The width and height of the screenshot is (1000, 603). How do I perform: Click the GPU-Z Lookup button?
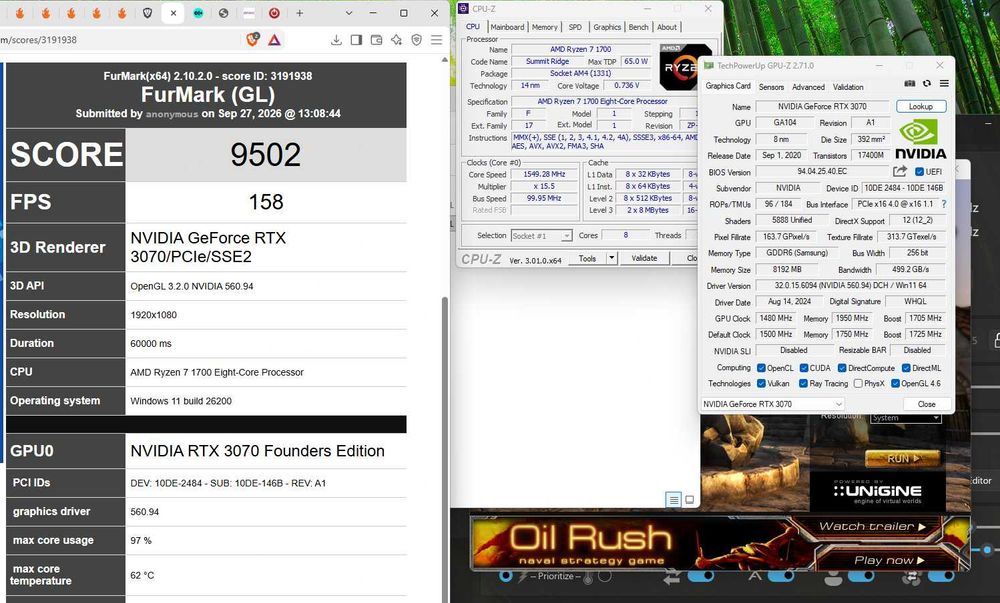pos(921,106)
